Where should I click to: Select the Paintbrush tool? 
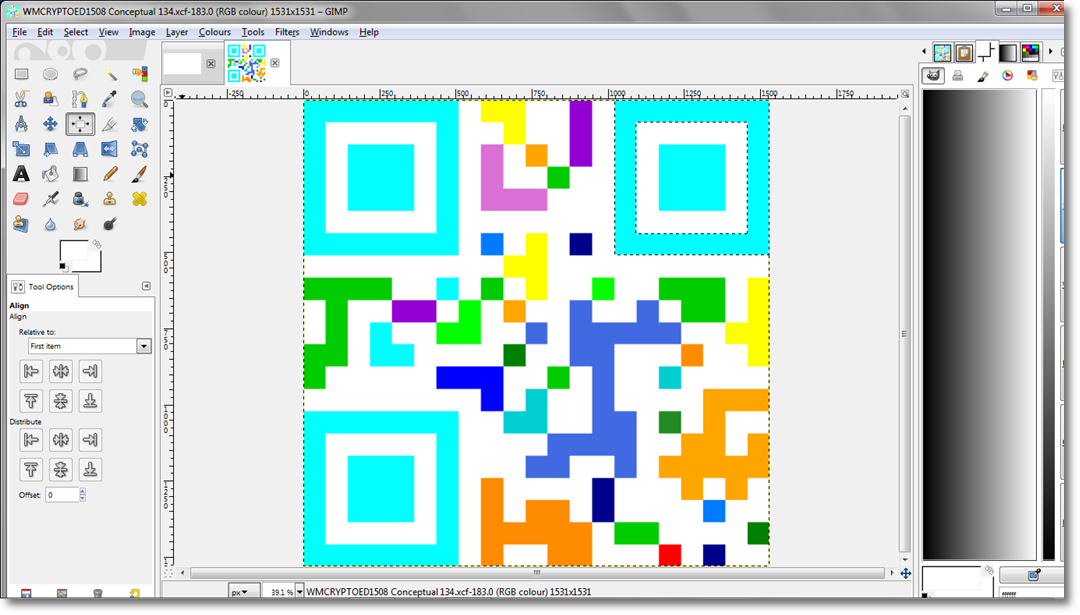pyautogui.click(x=139, y=174)
